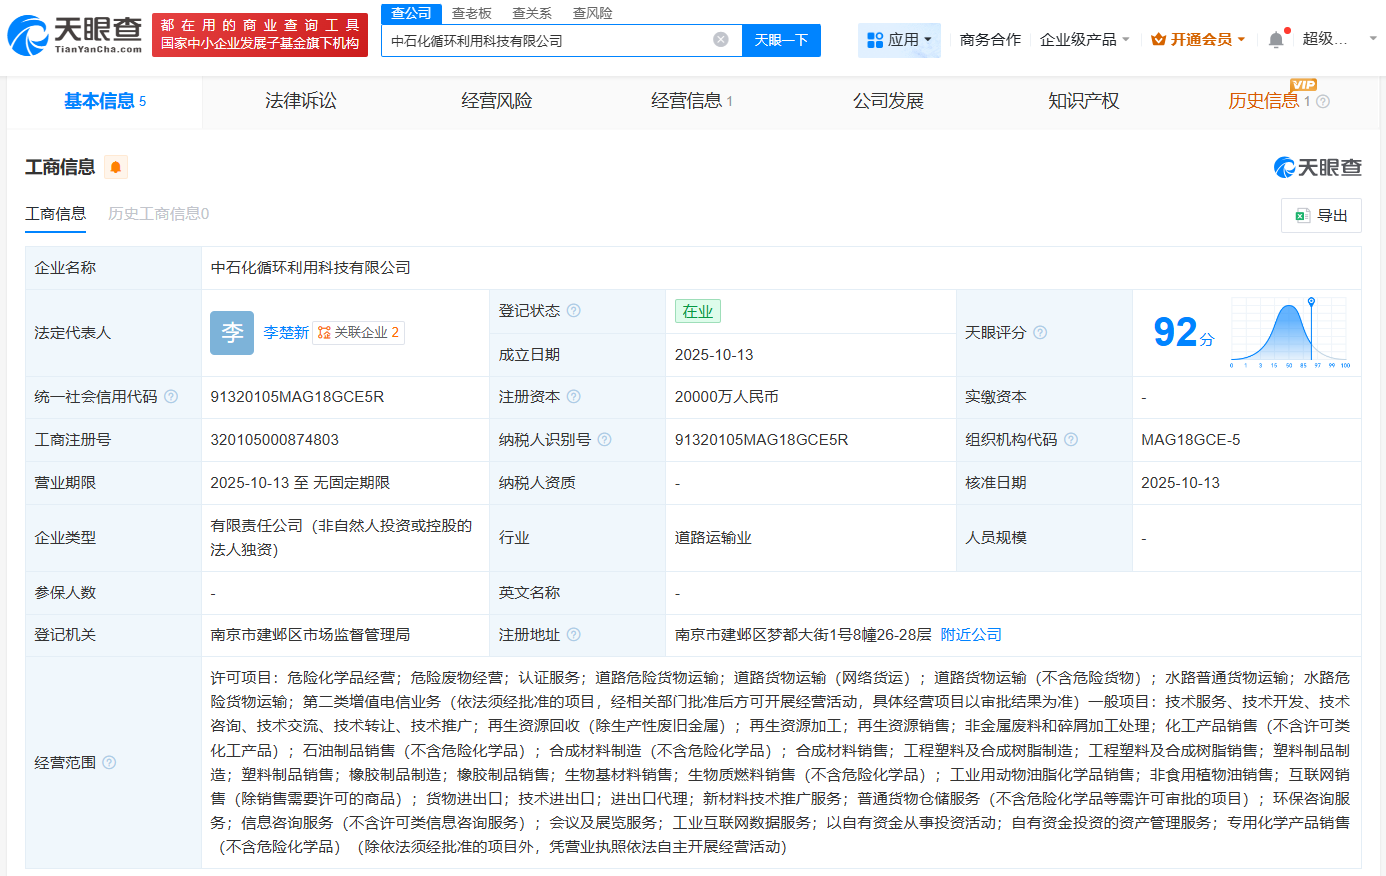
Task: Click inside the company search input field
Action: 550,39
